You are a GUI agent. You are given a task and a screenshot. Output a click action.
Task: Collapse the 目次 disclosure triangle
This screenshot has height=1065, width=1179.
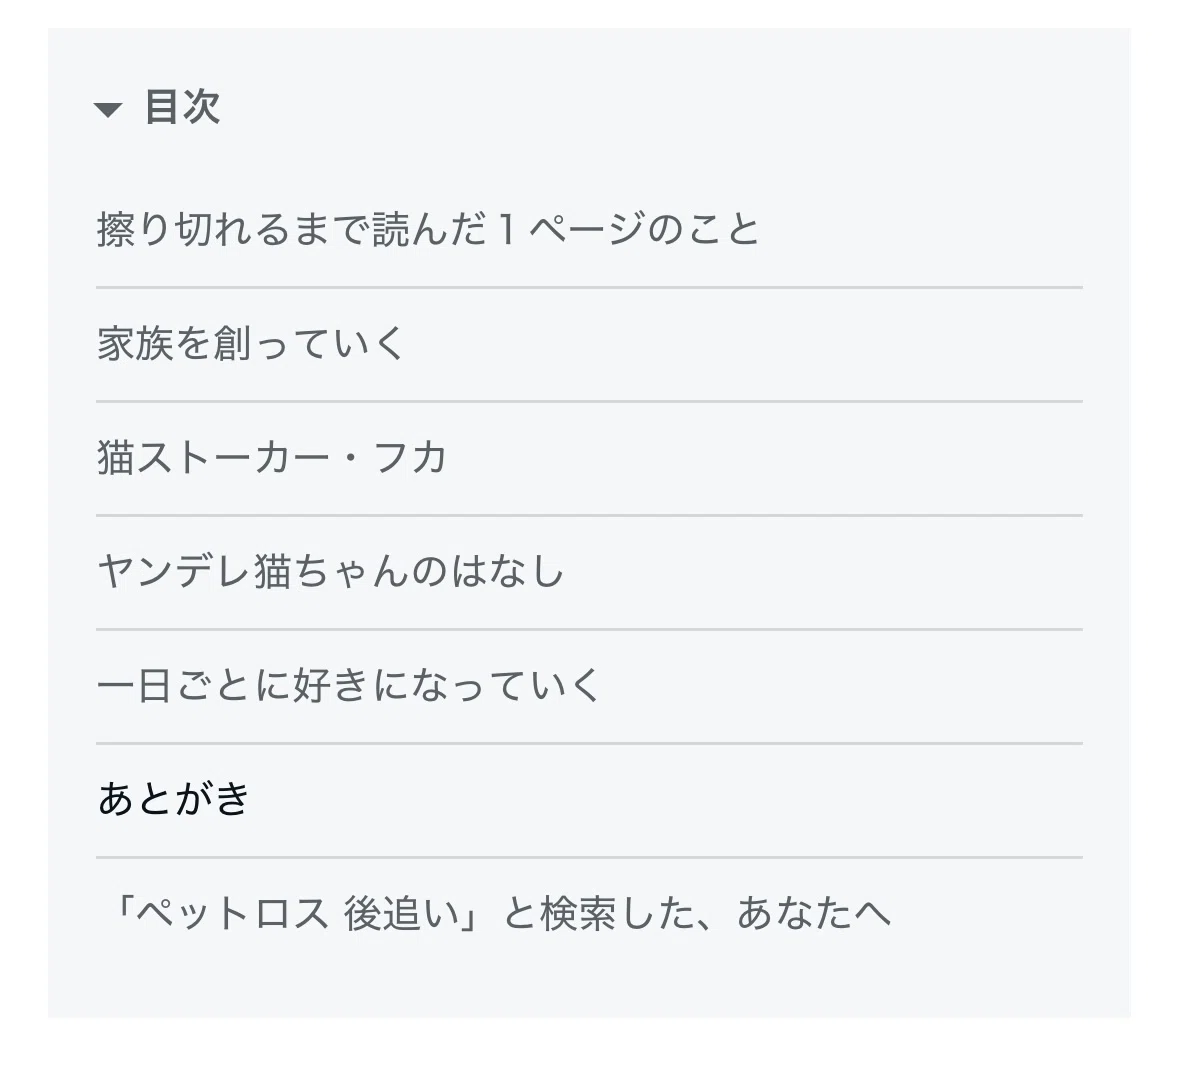(108, 110)
